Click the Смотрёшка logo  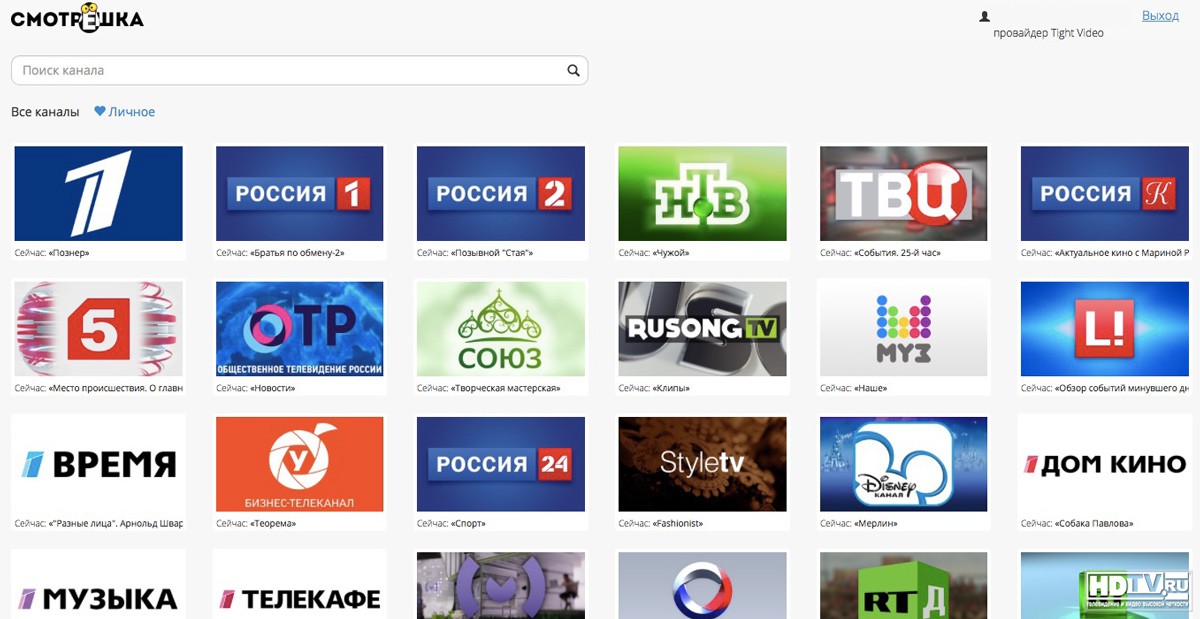77,19
